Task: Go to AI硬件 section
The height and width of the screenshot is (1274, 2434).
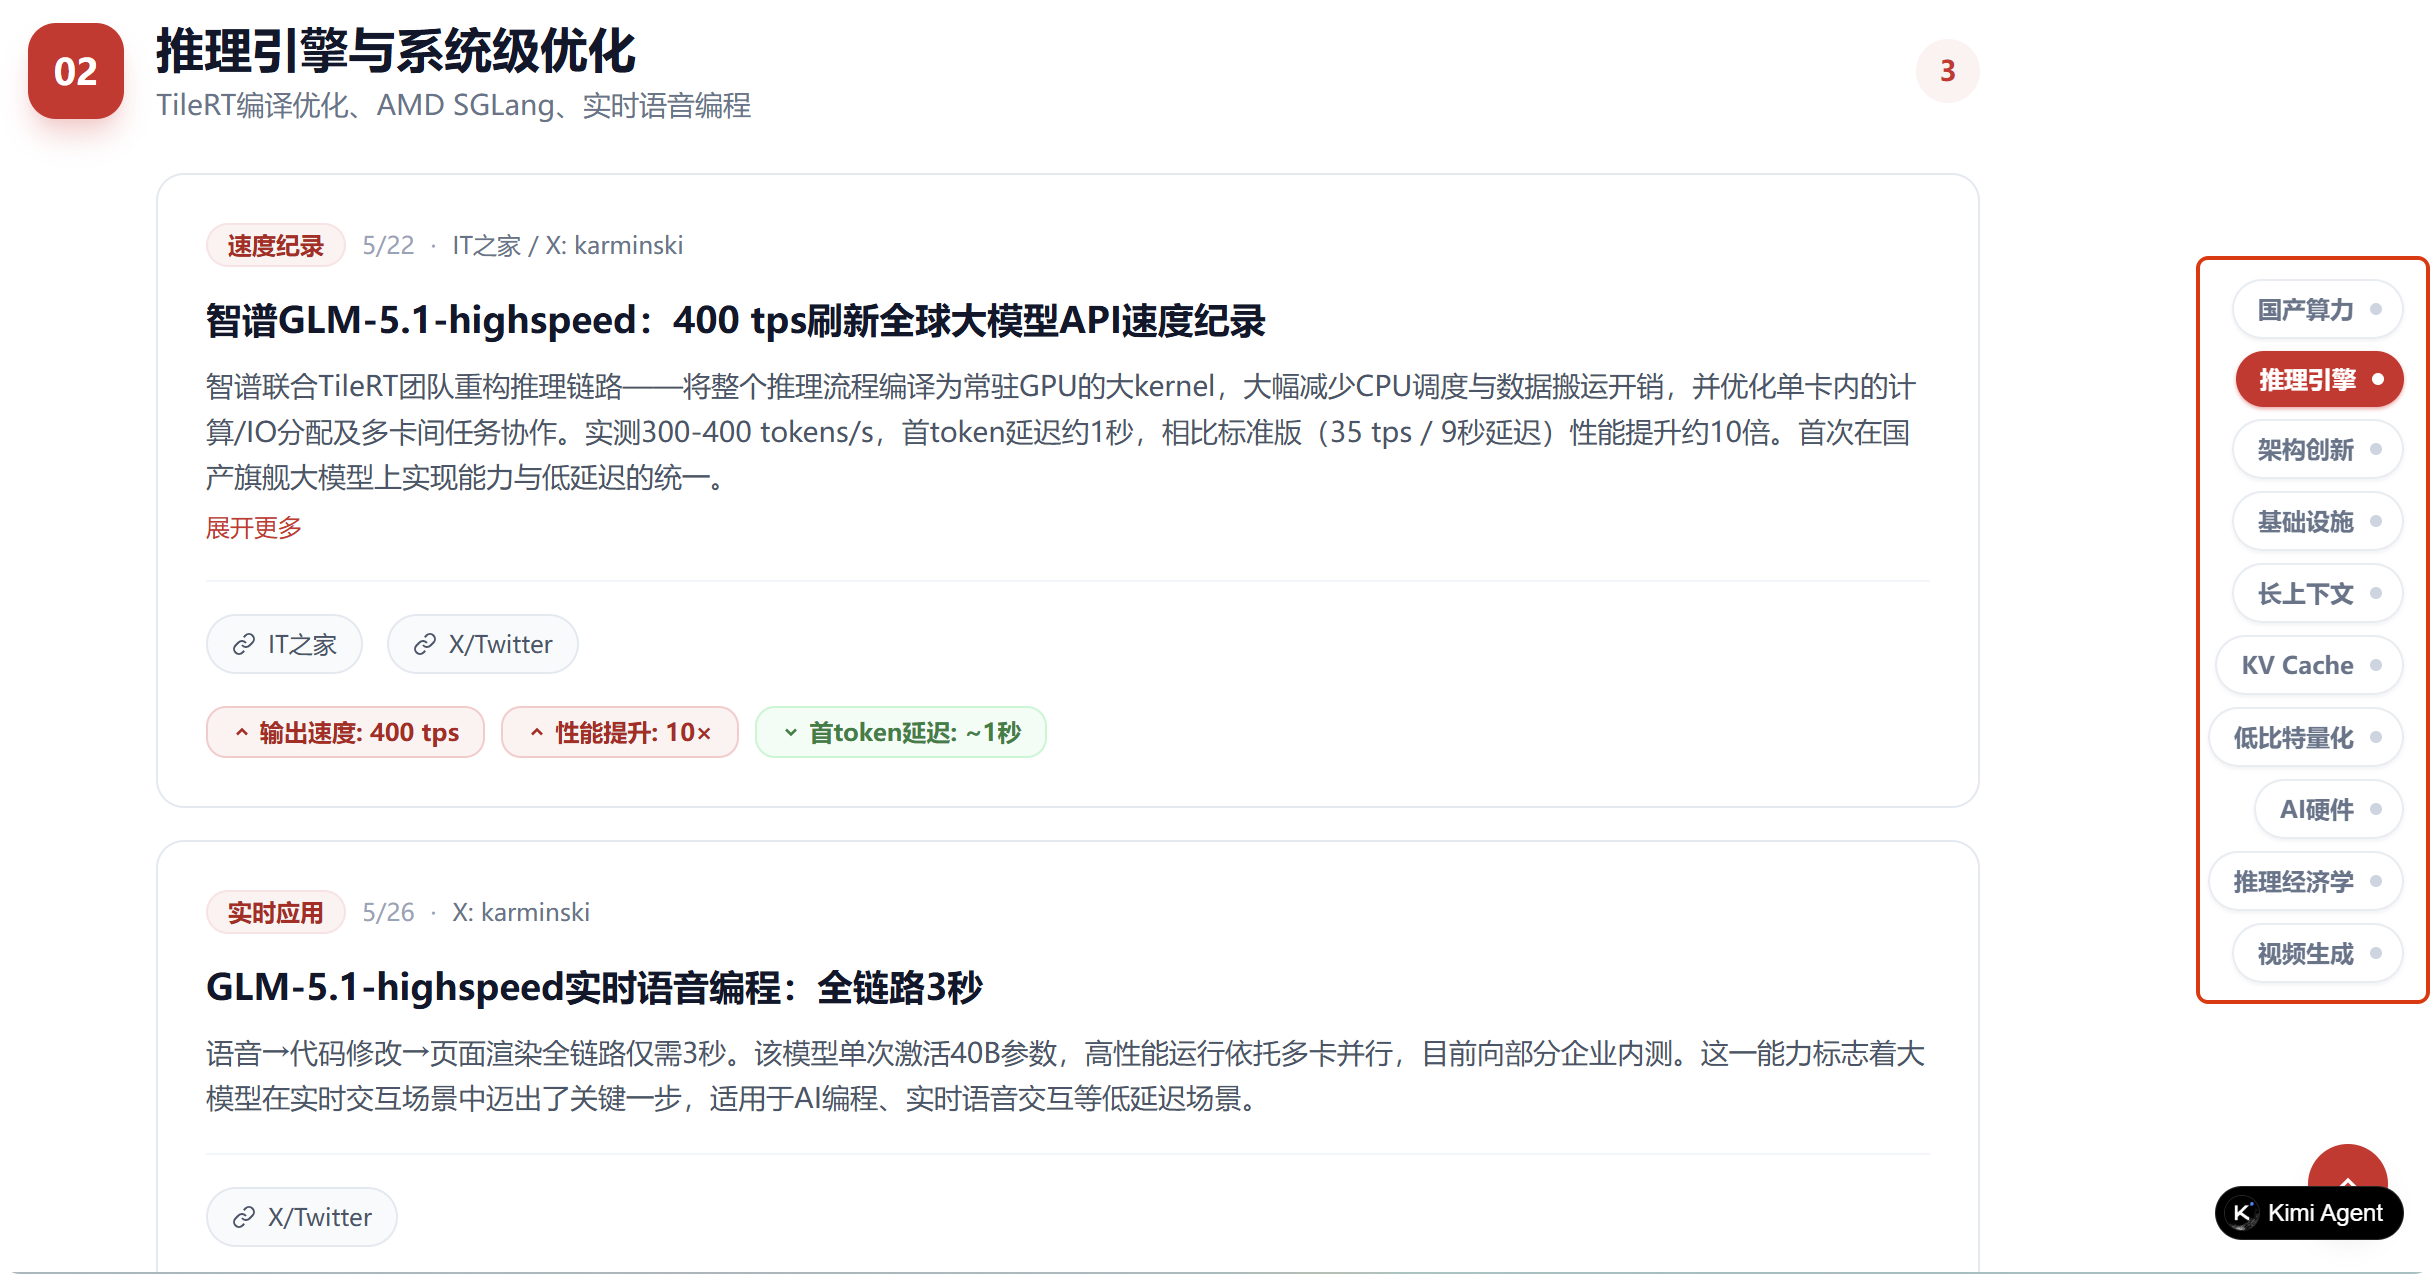Action: click(2328, 809)
